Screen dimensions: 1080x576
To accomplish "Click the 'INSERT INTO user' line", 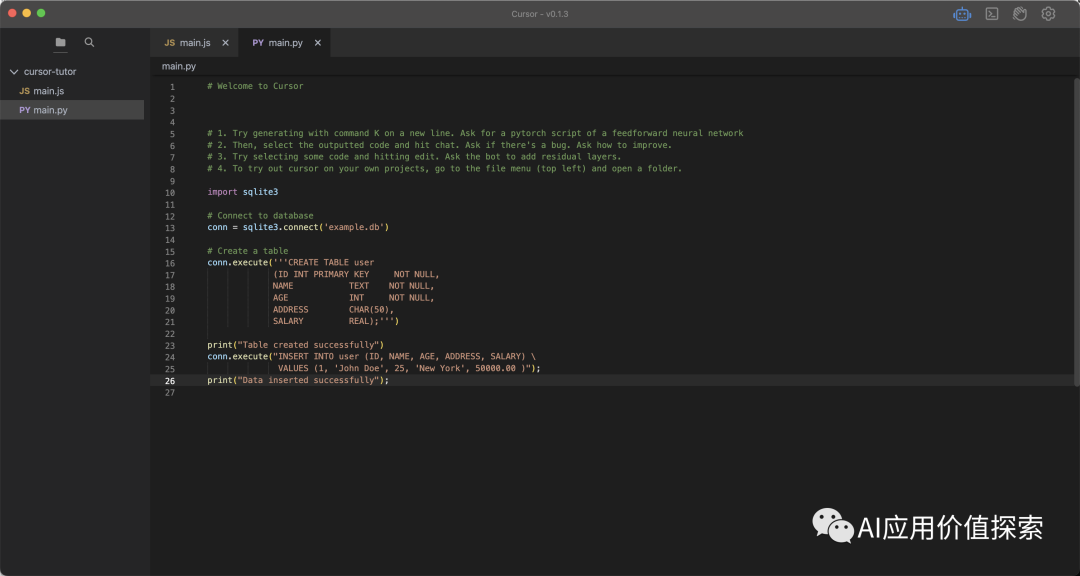I will click(371, 356).
